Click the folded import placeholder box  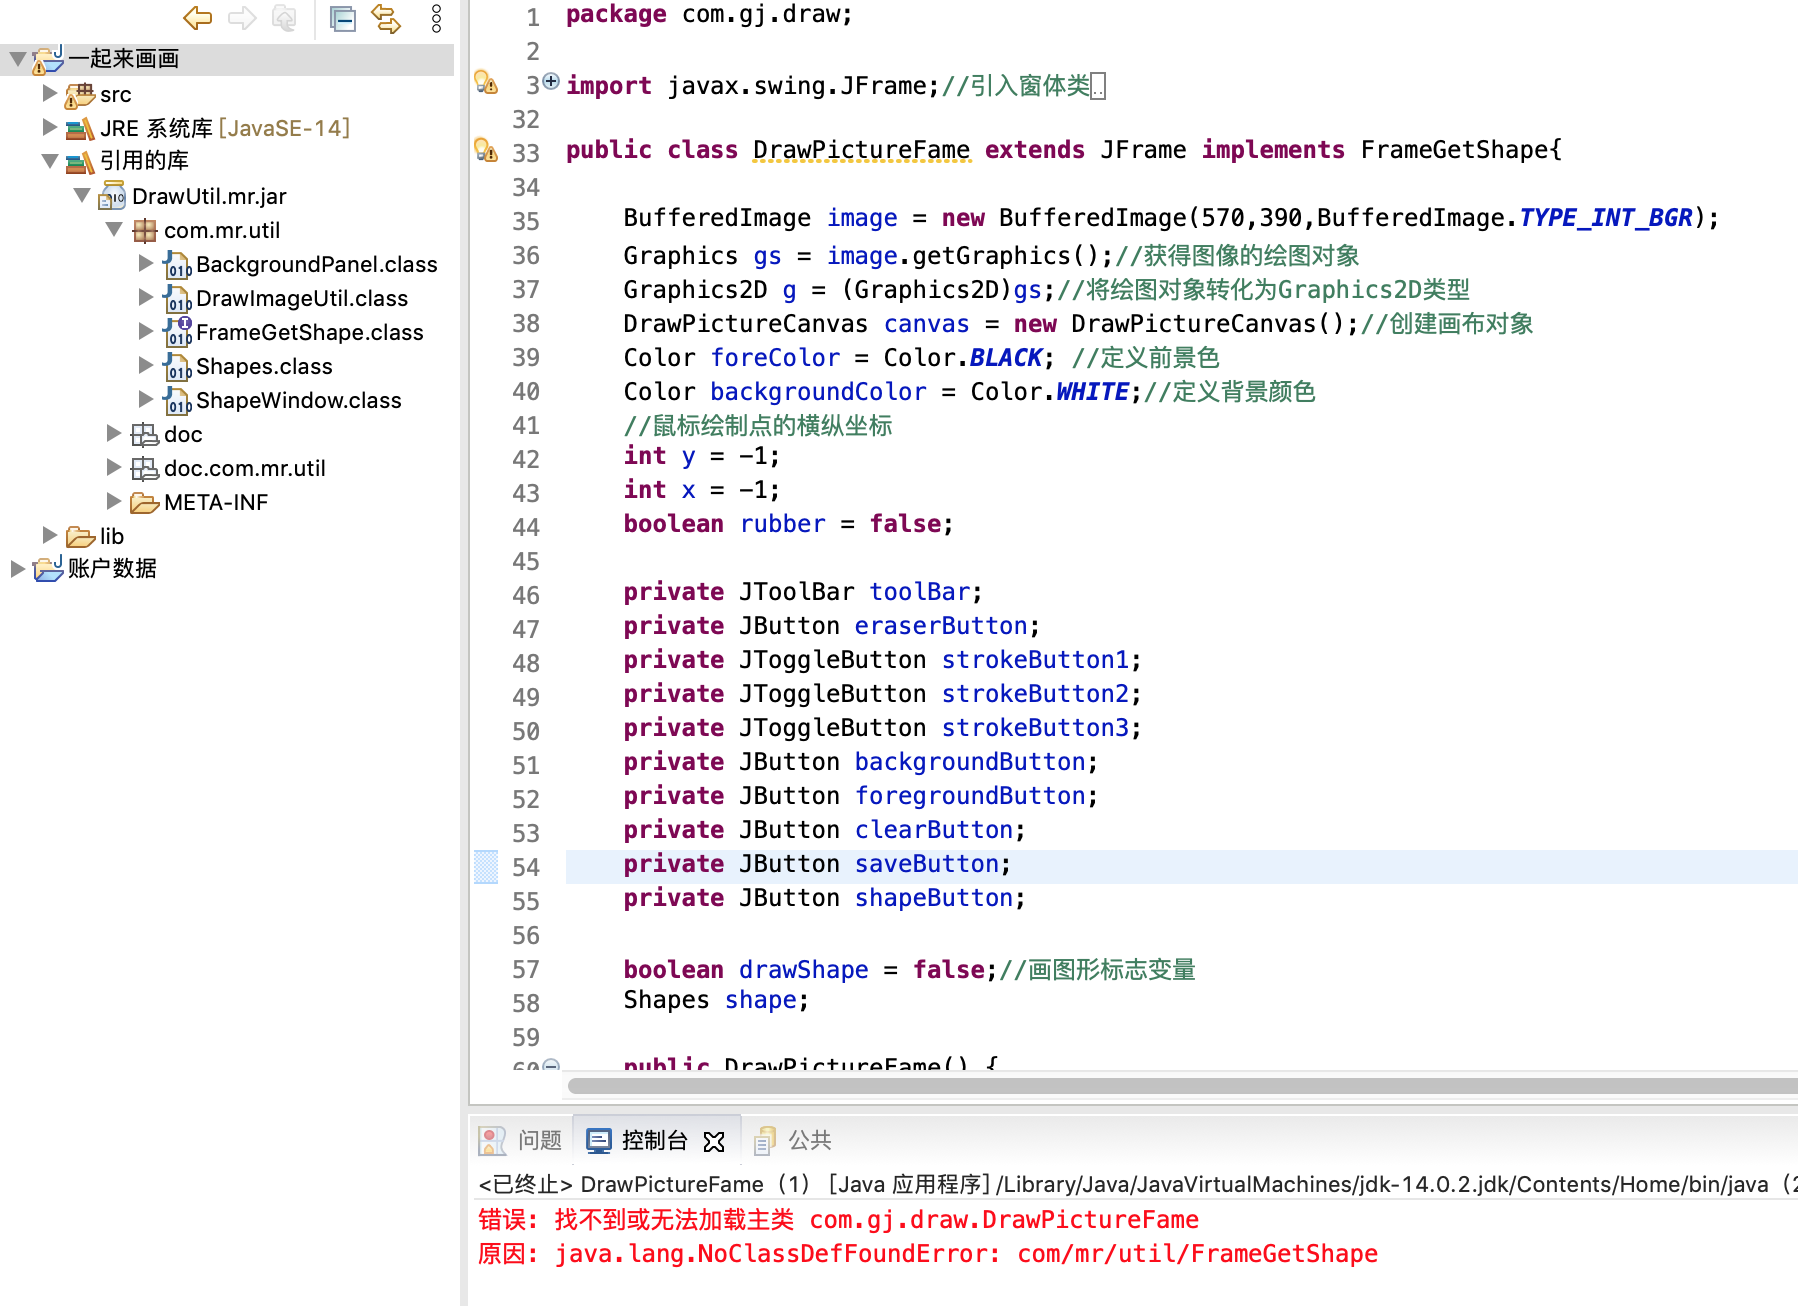pyautogui.click(x=1098, y=87)
